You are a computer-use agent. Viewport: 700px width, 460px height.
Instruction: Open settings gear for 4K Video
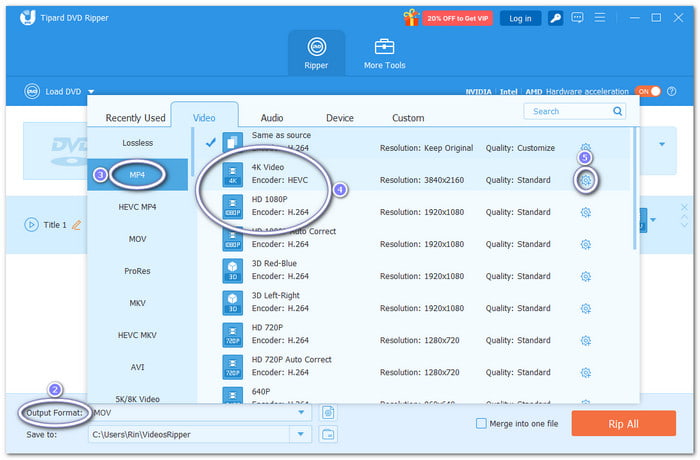pyautogui.click(x=585, y=180)
